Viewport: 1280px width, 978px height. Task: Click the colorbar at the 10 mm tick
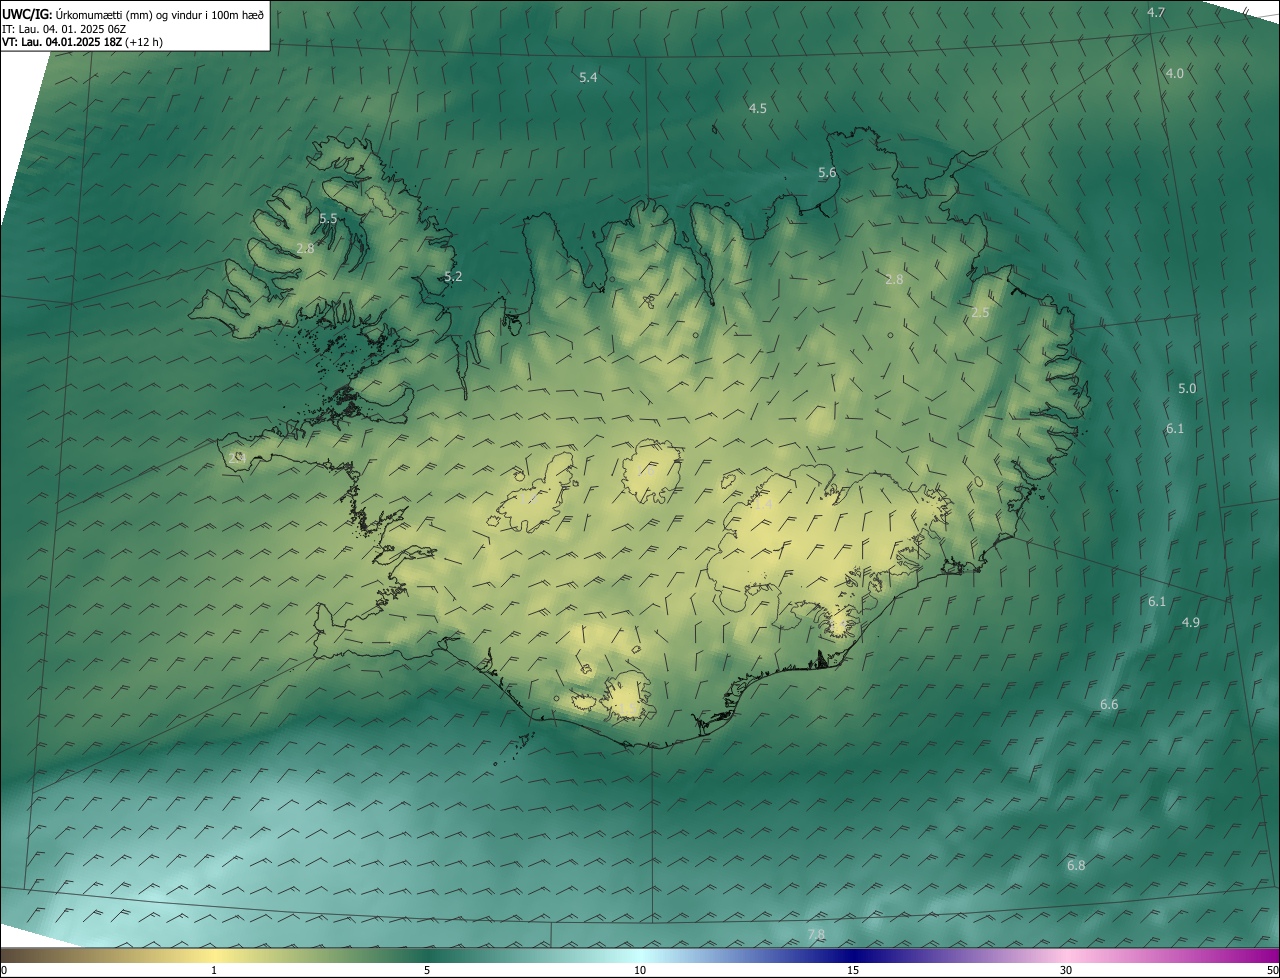click(640, 955)
